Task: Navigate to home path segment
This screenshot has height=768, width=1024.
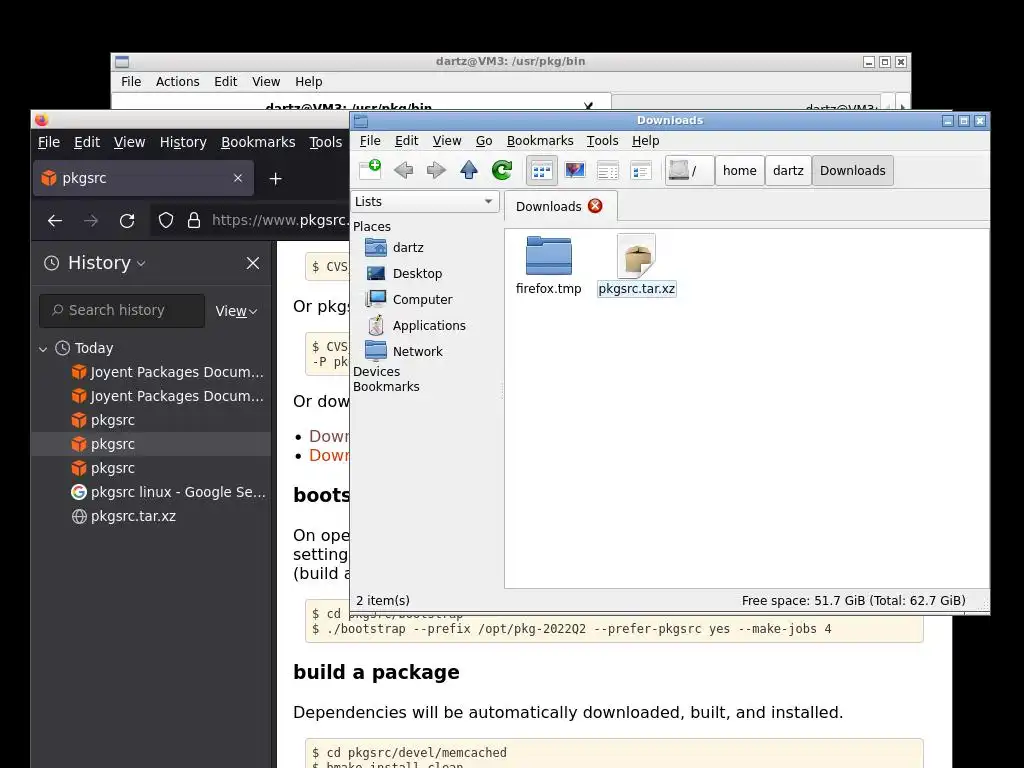Action: (x=739, y=170)
